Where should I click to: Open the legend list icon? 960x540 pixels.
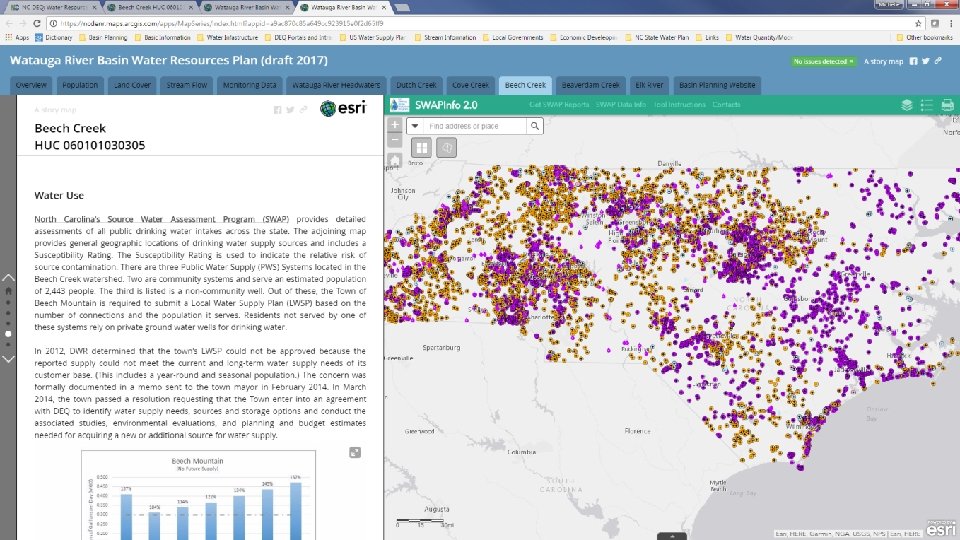click(927, 105)
